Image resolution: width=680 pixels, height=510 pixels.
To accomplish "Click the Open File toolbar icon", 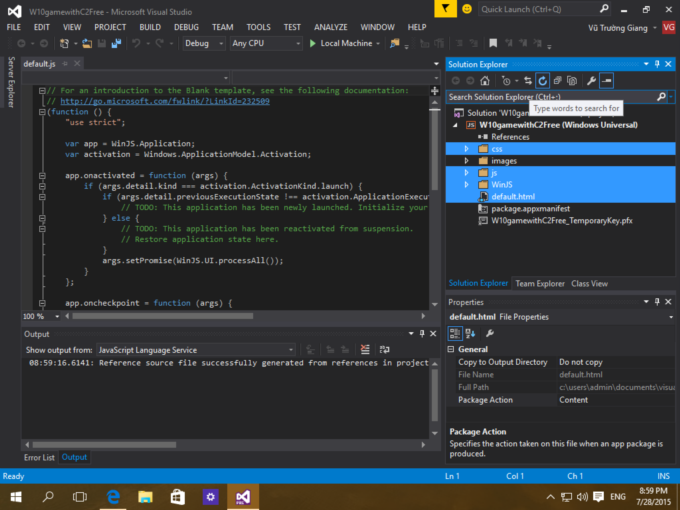I will [x=87, y=43].
